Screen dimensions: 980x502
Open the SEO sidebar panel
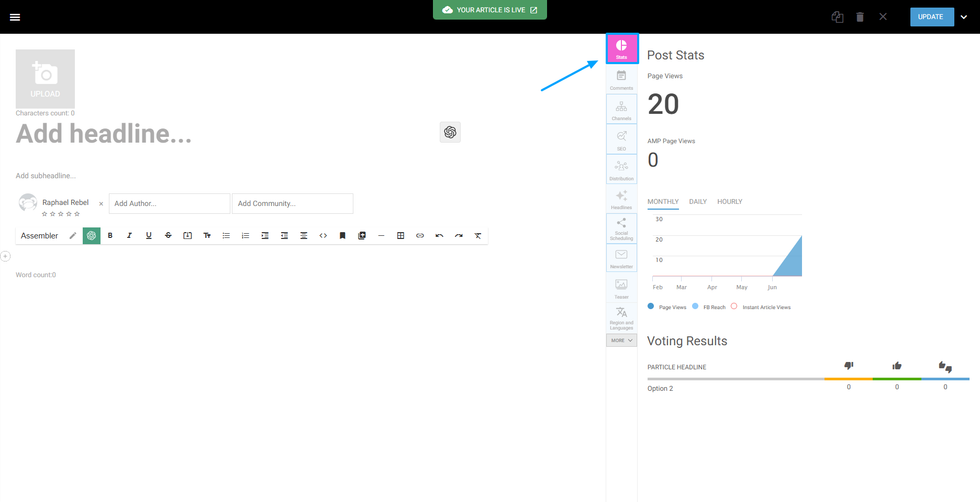pos(621,140)
